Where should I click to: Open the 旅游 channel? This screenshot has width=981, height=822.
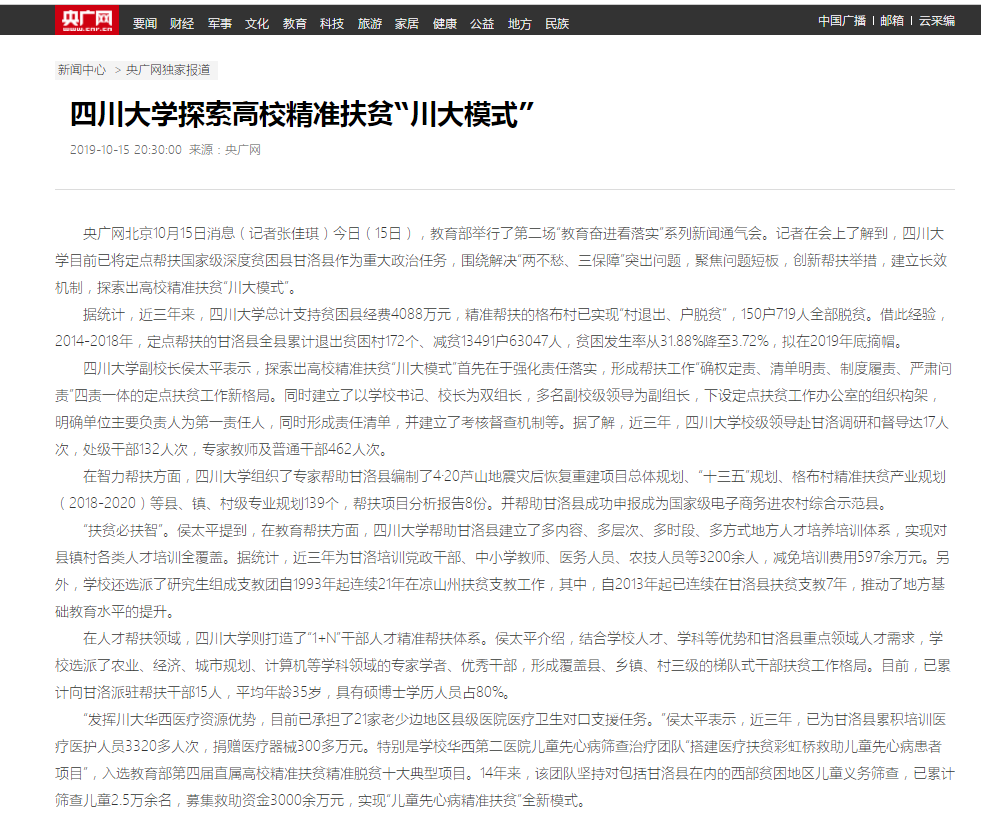pos(370,24)
